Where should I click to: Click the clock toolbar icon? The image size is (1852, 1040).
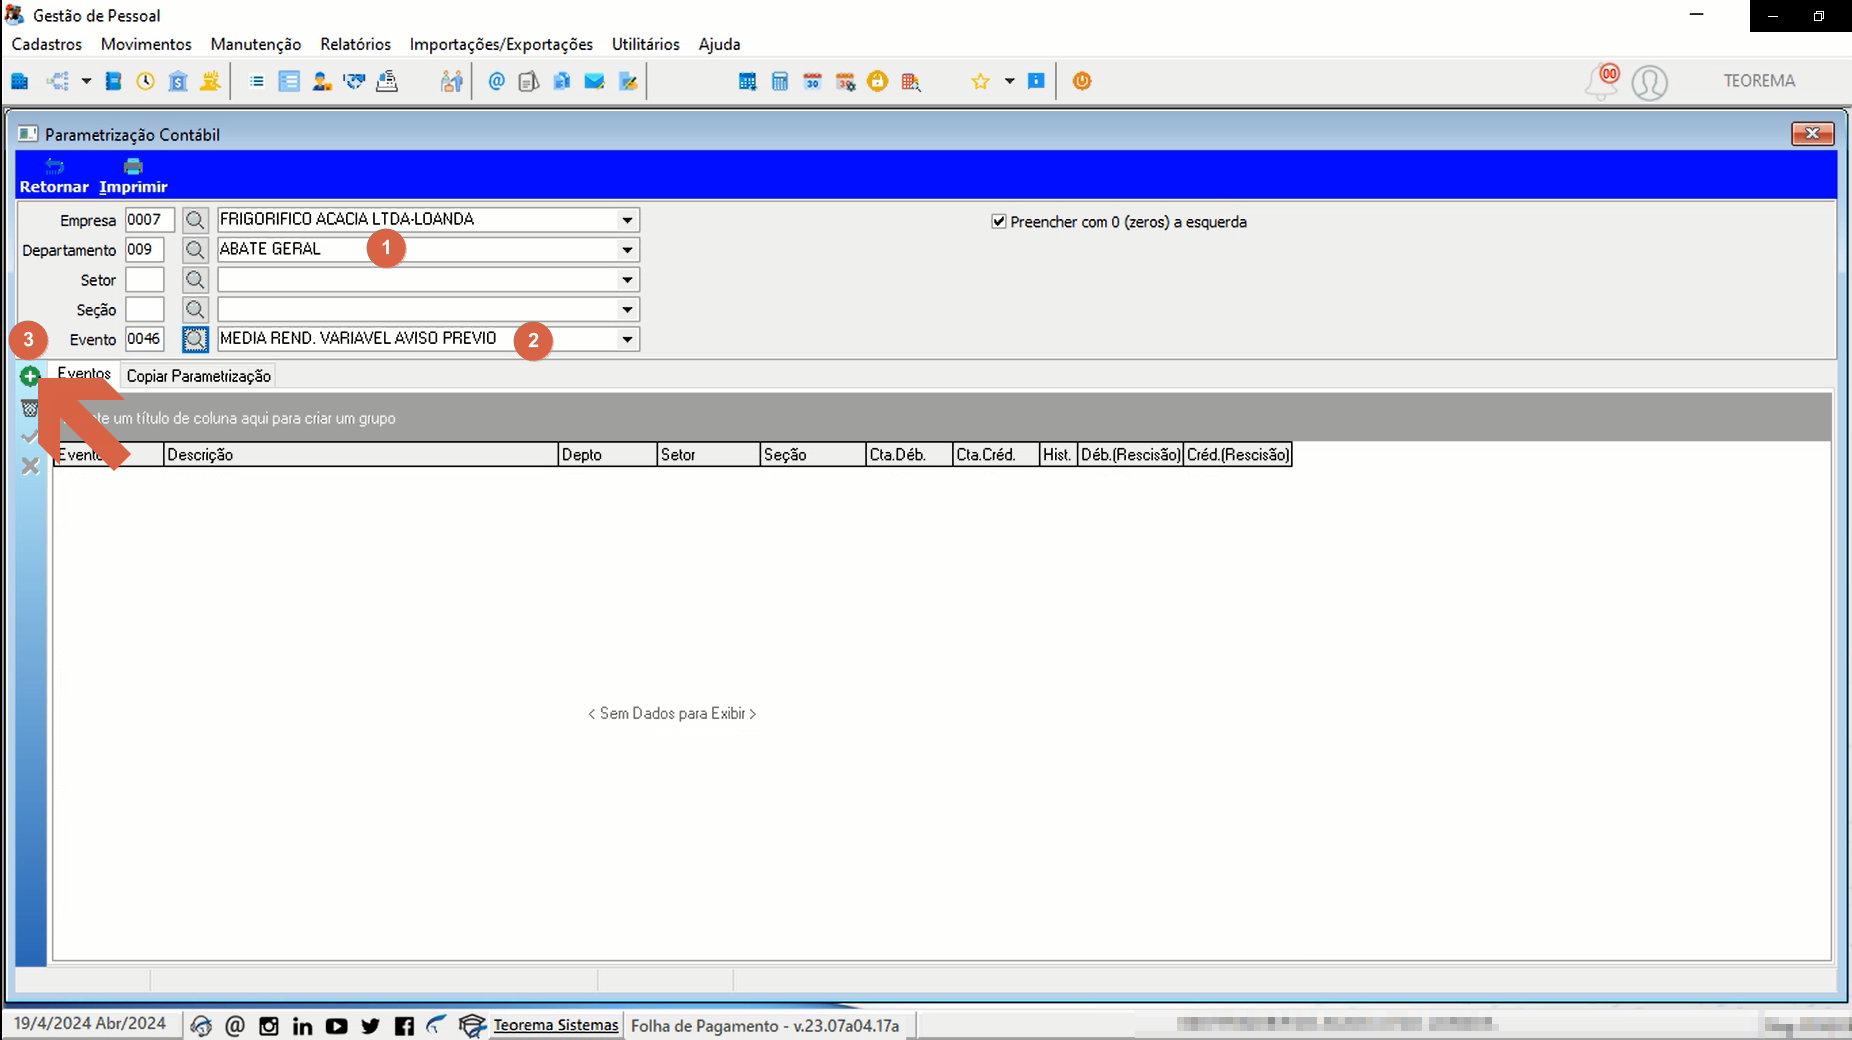click(146, 81)
